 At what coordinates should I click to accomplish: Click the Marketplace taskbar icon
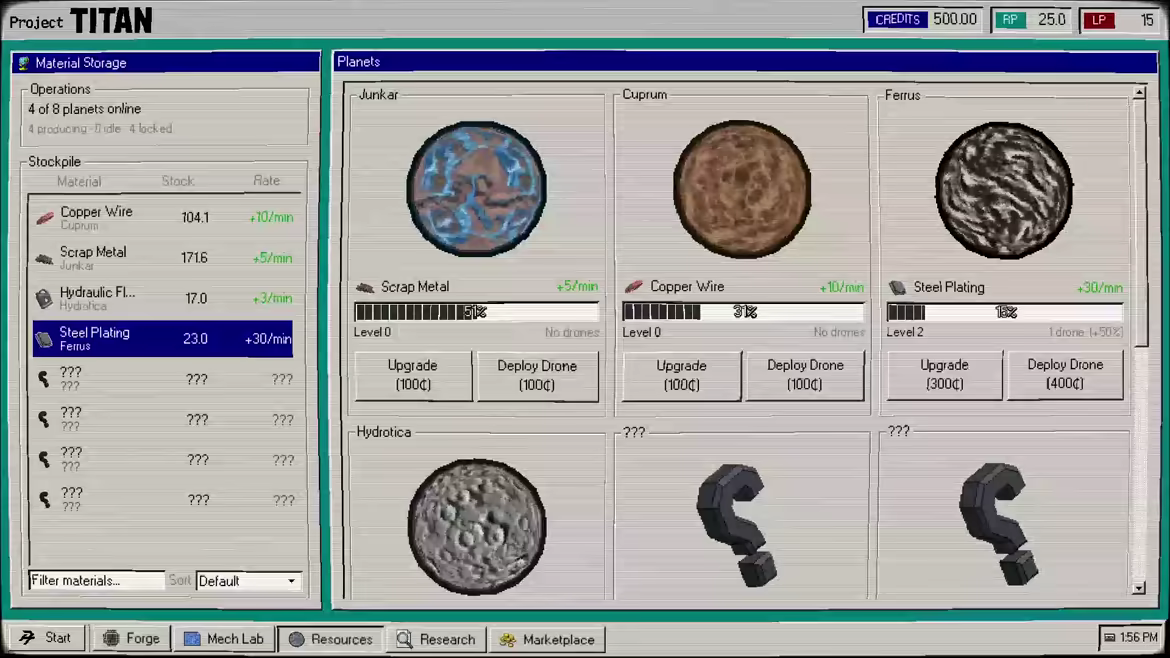click(x=507, y=639)
